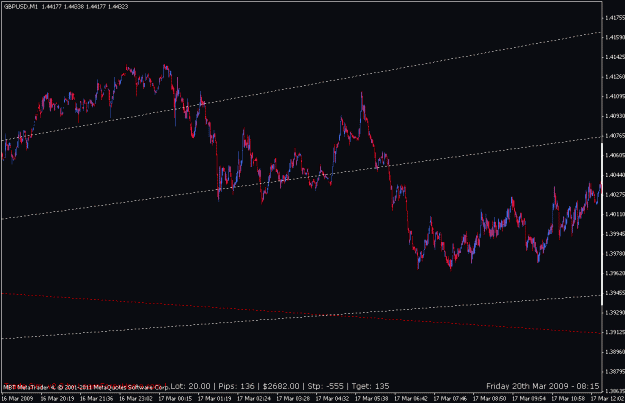Screen dimensions: 625x403
Task: Click the 1.40440 price axis label
Action: coord(615,175)
